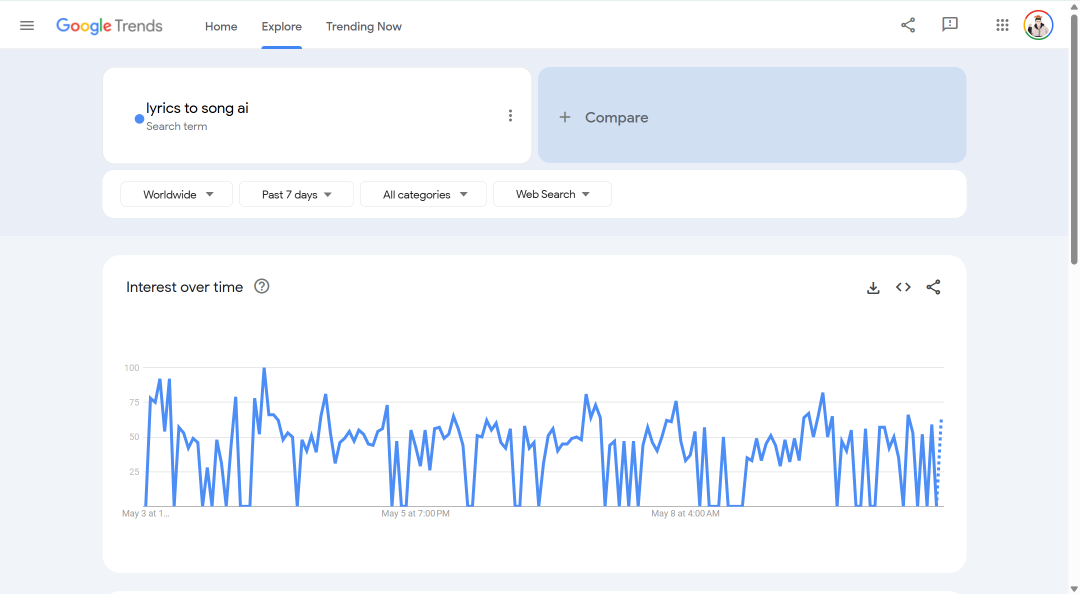Click the '50' y-axis value

(x=134, y=437)
